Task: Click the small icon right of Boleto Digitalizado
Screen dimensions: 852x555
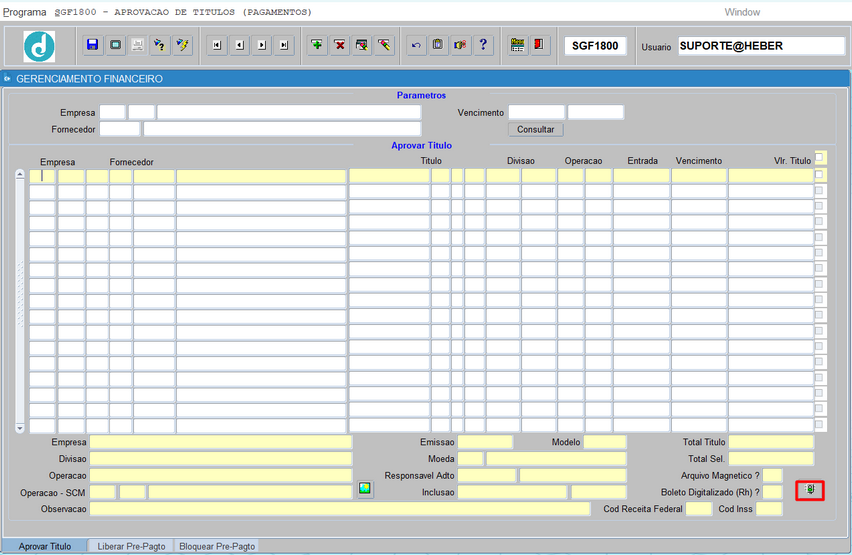Action: coord(810,490)
